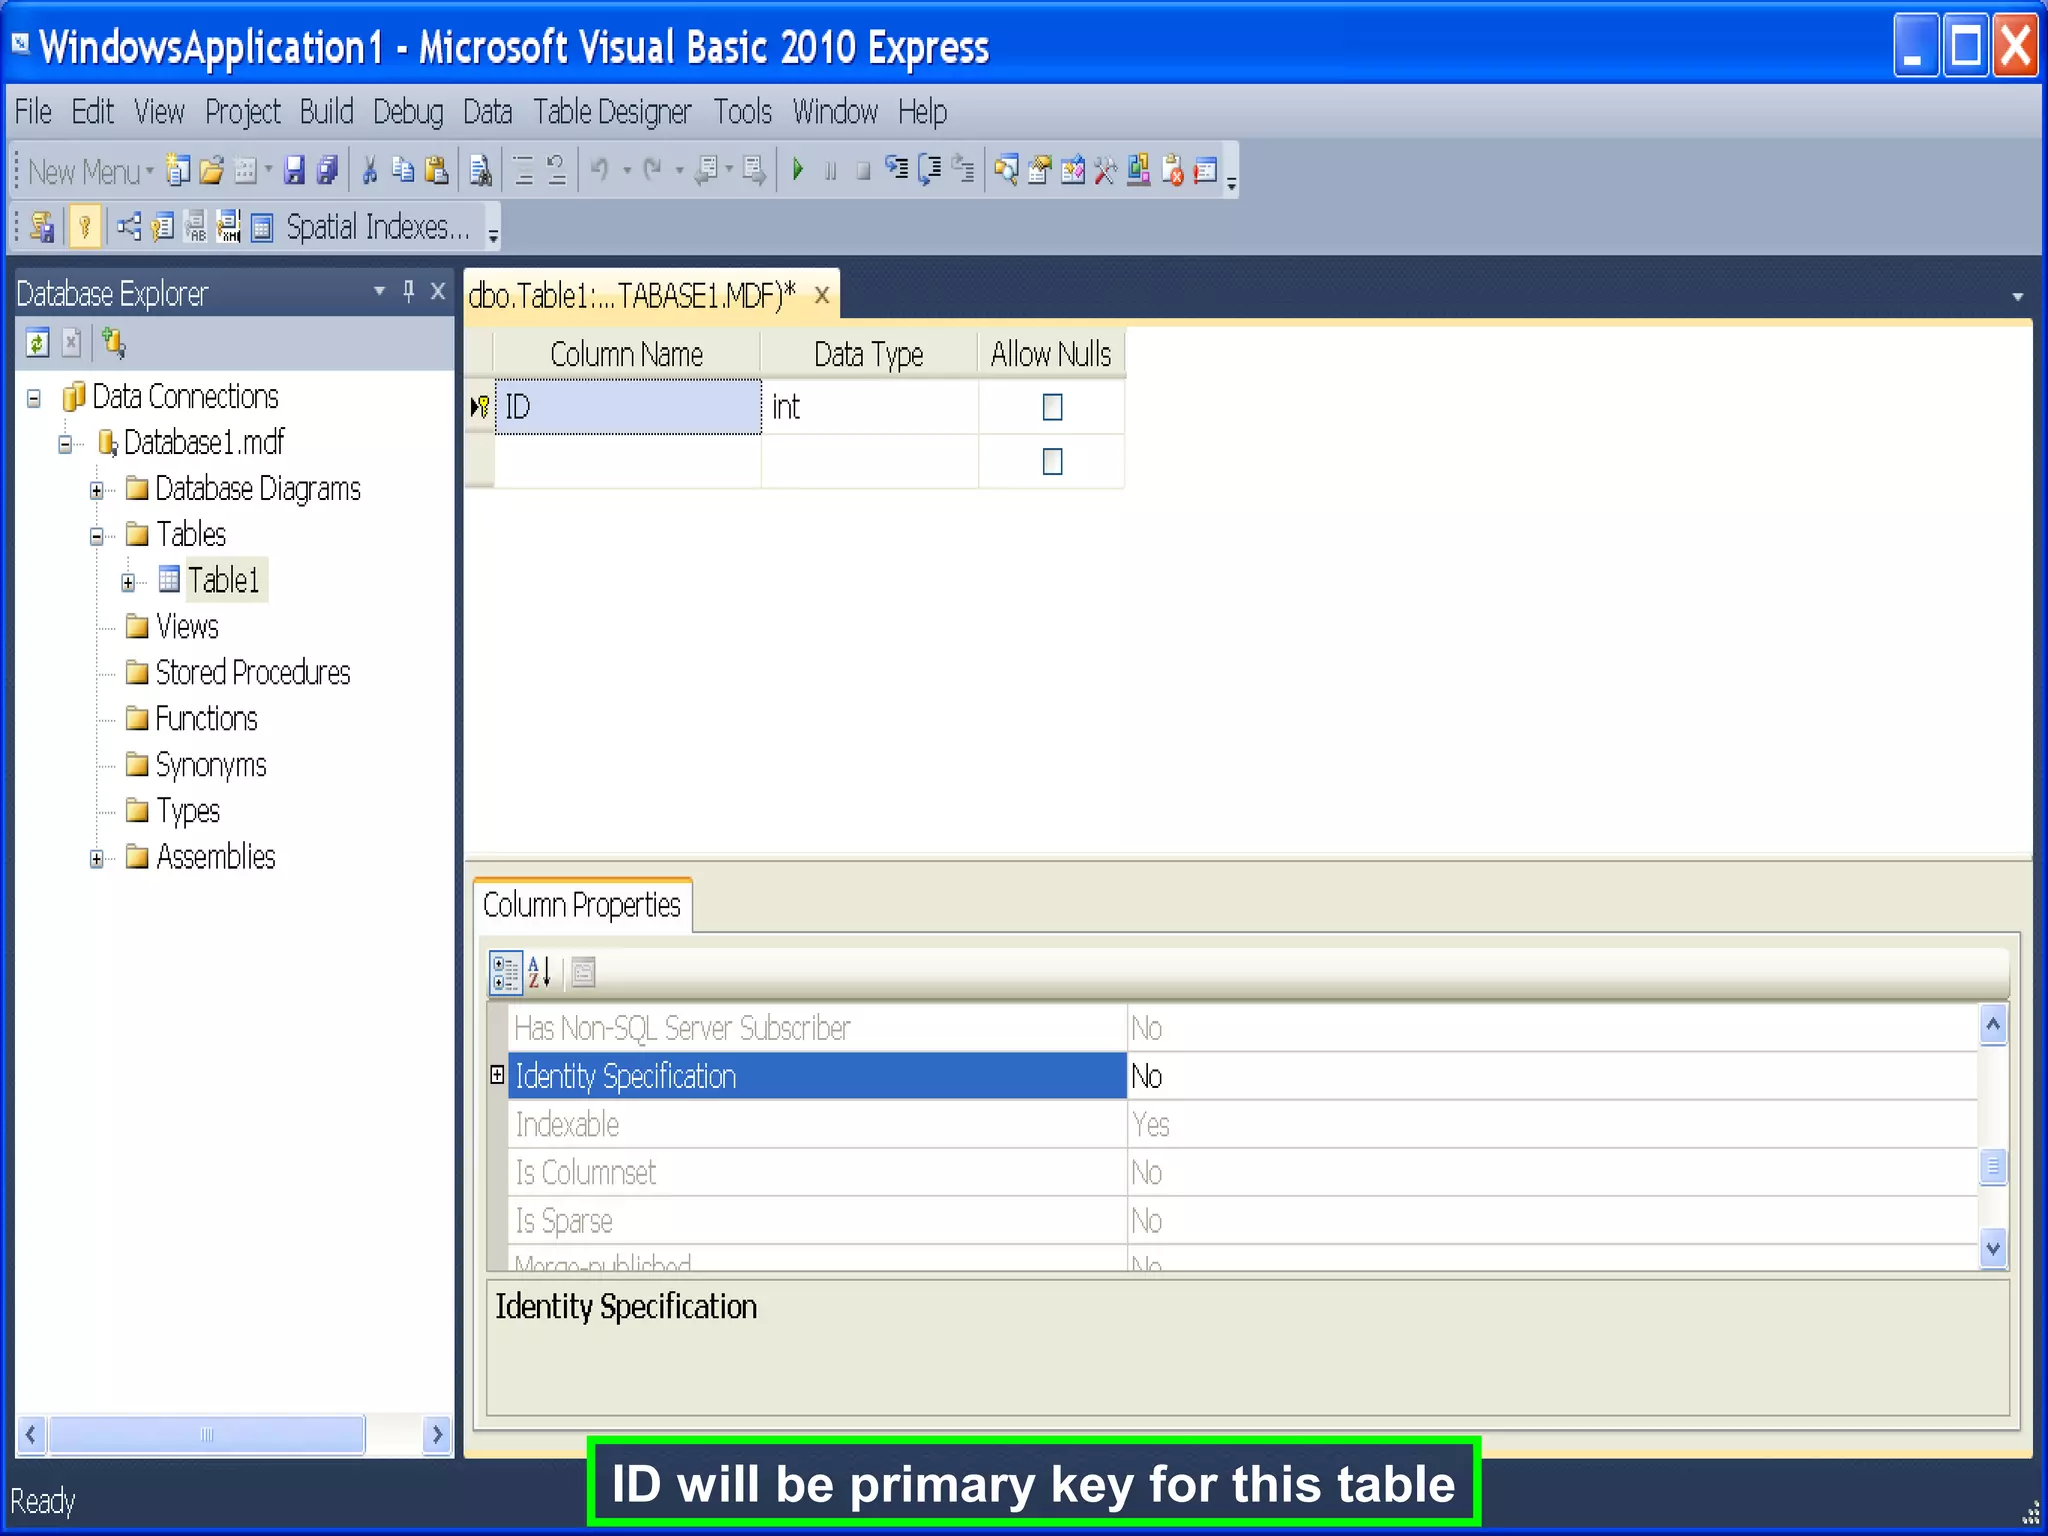Expand the Table1 node in the tree

(x=128, y=582)
